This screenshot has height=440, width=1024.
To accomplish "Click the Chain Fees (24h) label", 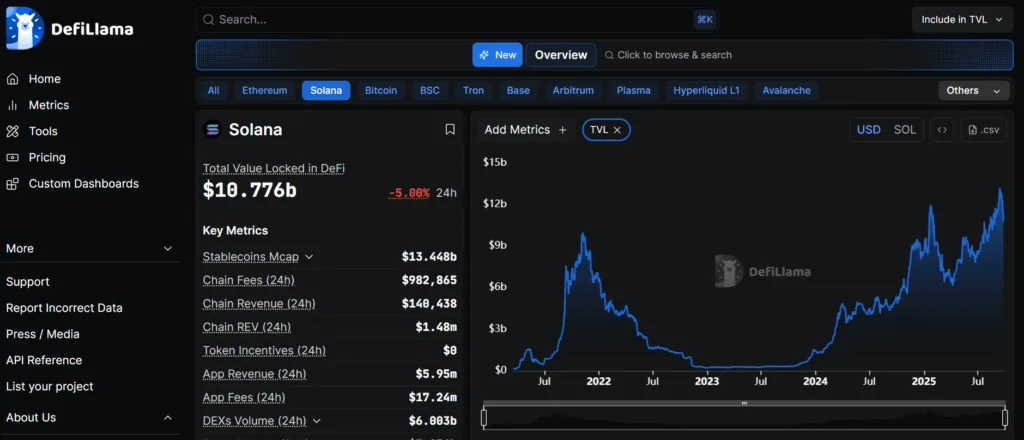I will click(x=249, y=280).
